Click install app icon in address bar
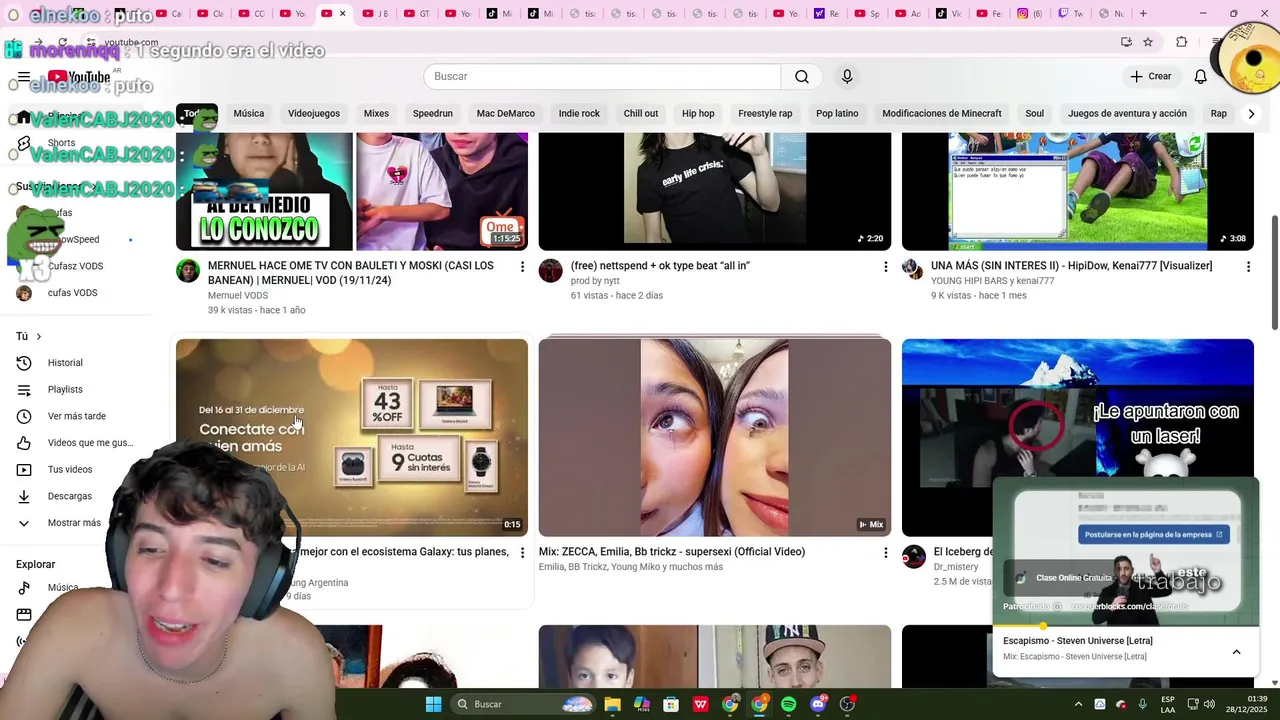Image resolution: width=1280 pixels, height=720 pixels. point(1126,42)
